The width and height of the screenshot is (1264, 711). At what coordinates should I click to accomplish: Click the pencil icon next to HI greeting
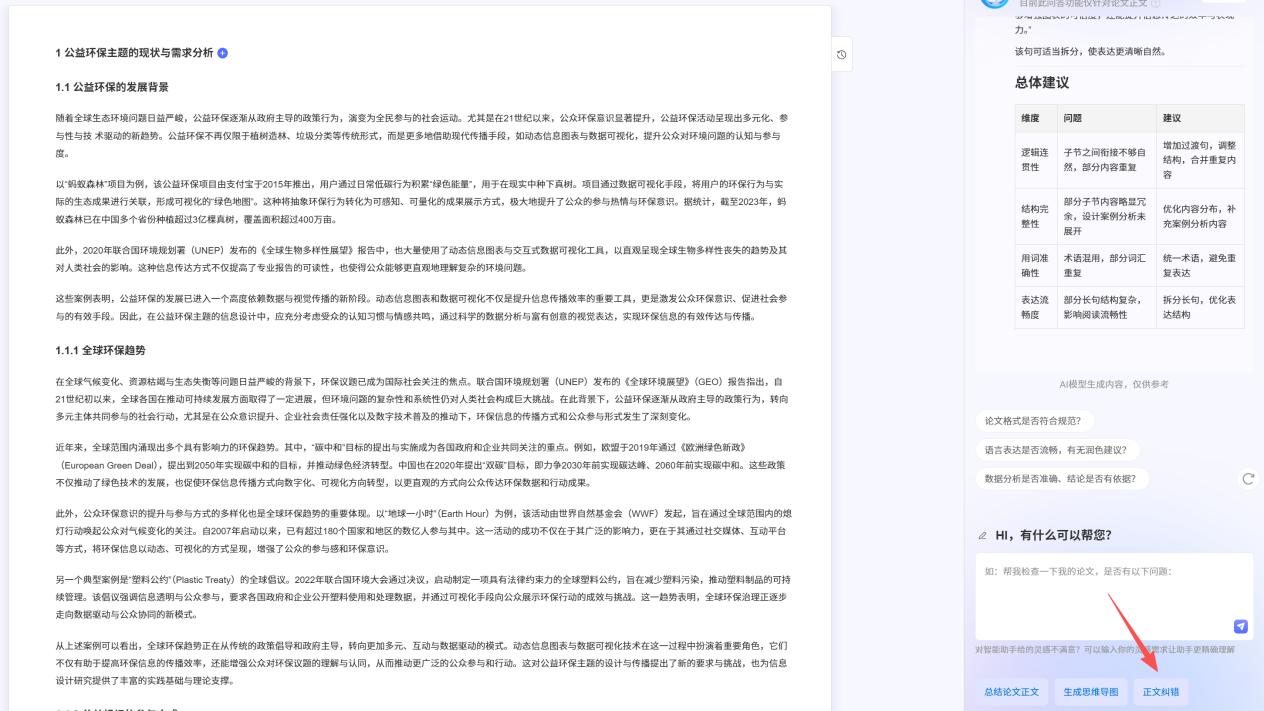click(x=982, y=536)
